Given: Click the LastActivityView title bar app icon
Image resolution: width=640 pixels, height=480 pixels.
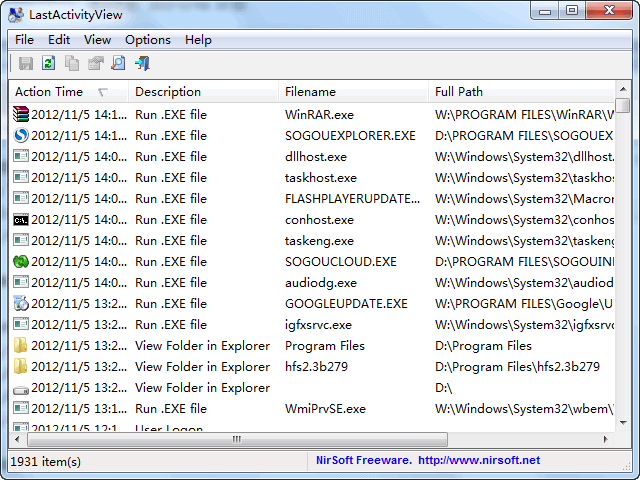Looking at the screenshot, I should 16,15.
